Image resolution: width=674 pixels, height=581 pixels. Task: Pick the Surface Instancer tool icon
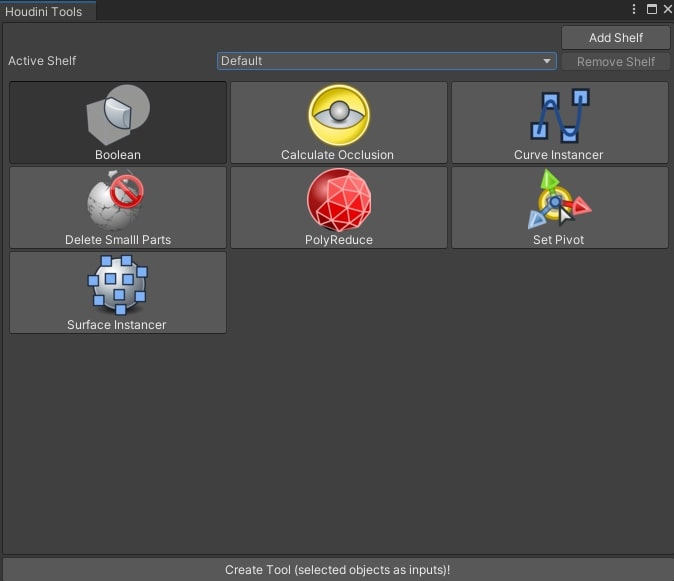118,285
